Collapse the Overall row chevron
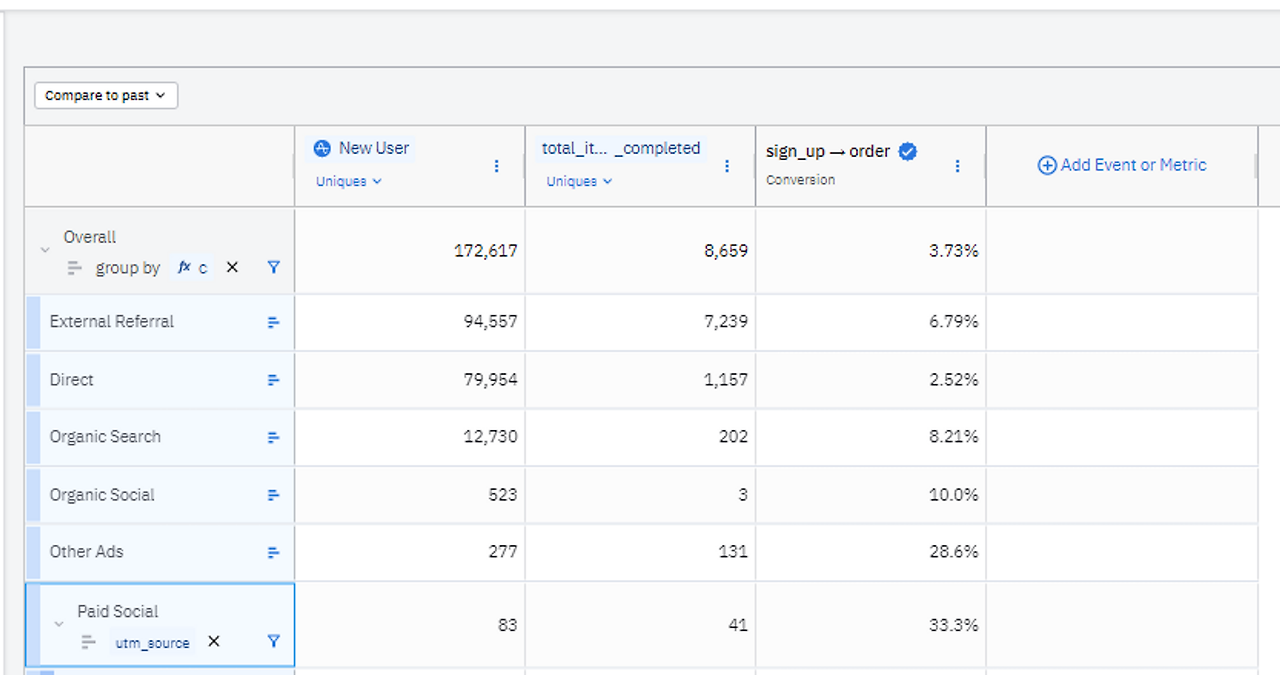 (44, 249)
